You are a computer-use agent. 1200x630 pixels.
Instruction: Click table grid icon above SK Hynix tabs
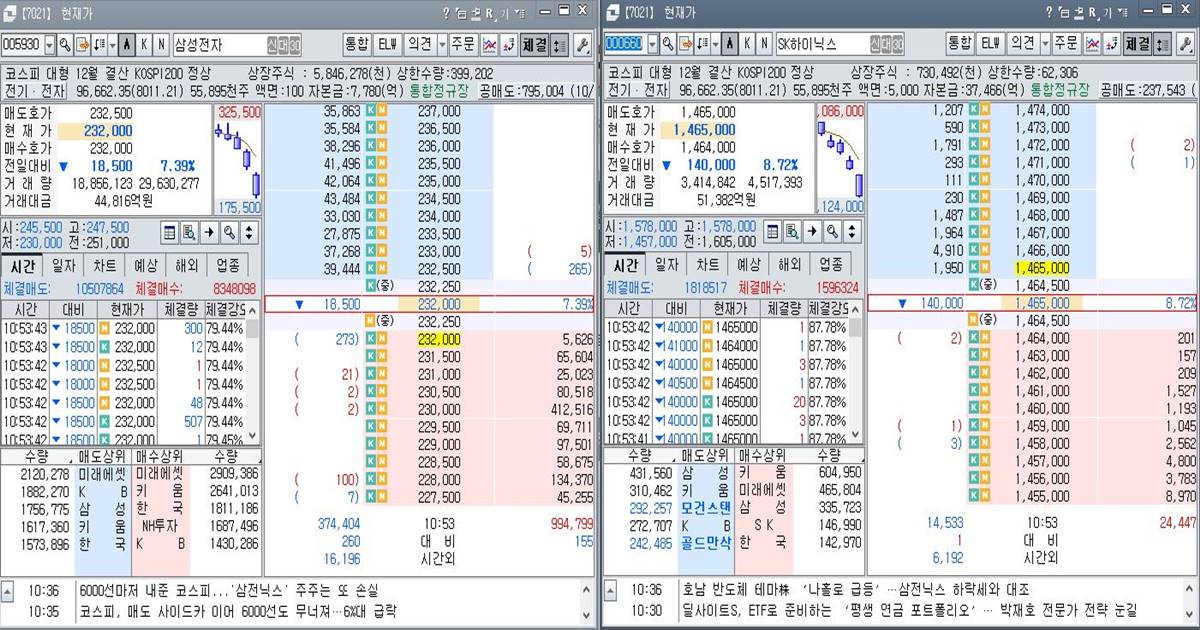[773, 232]
